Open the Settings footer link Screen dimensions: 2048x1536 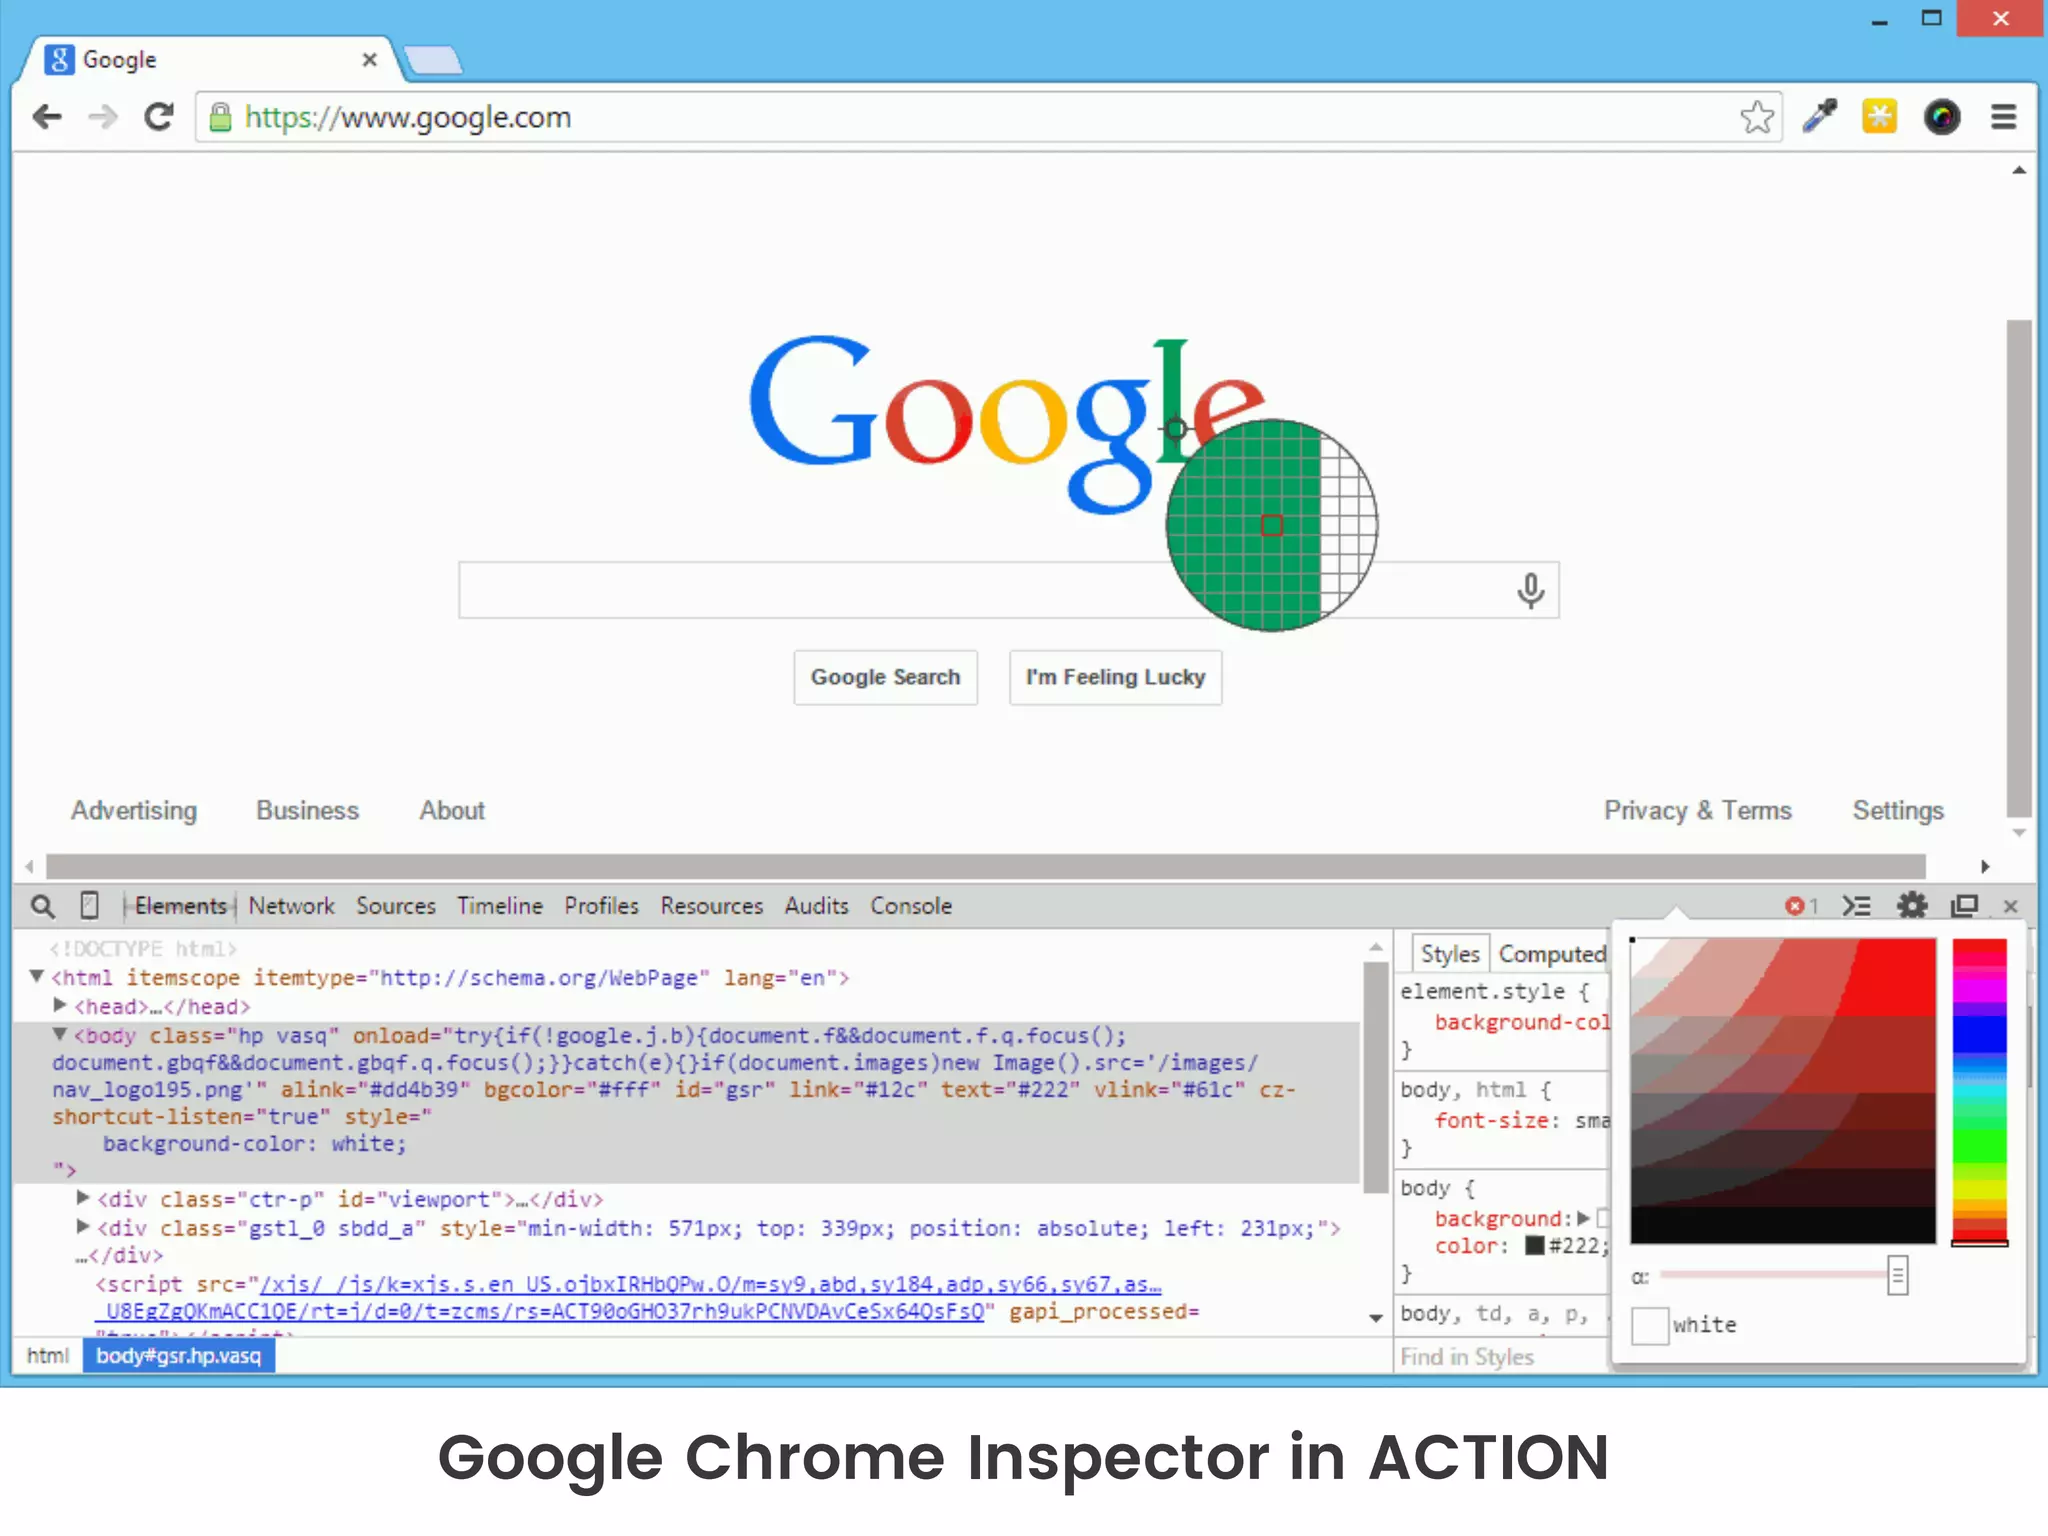coord(1898,811)
